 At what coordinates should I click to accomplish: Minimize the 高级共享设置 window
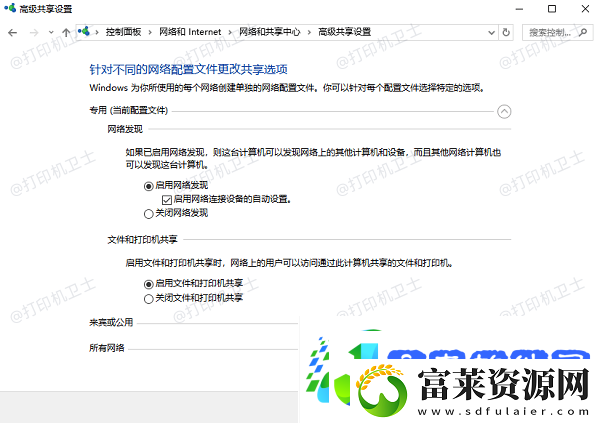tap(519, 9)
